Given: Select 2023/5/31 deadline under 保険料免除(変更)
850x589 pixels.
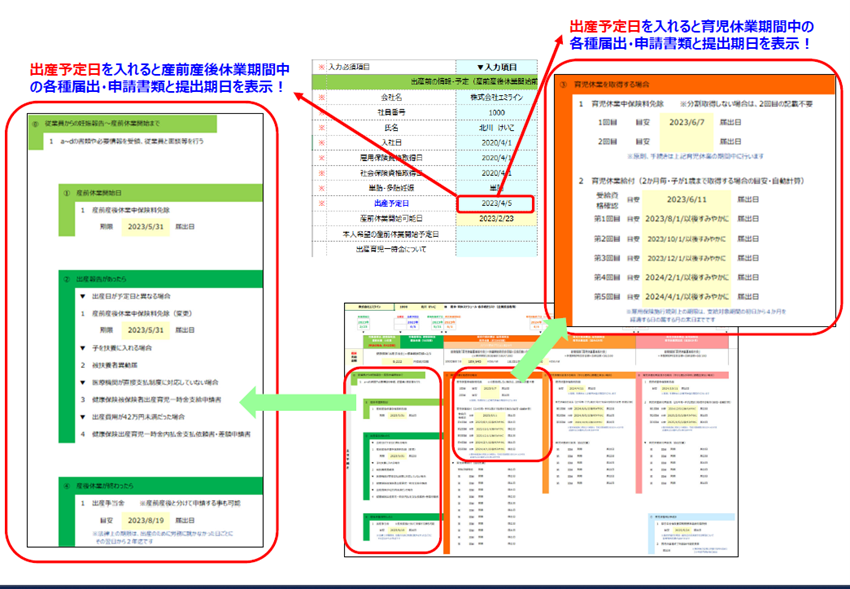Looking at the screenshot, I should coord(145,330).
